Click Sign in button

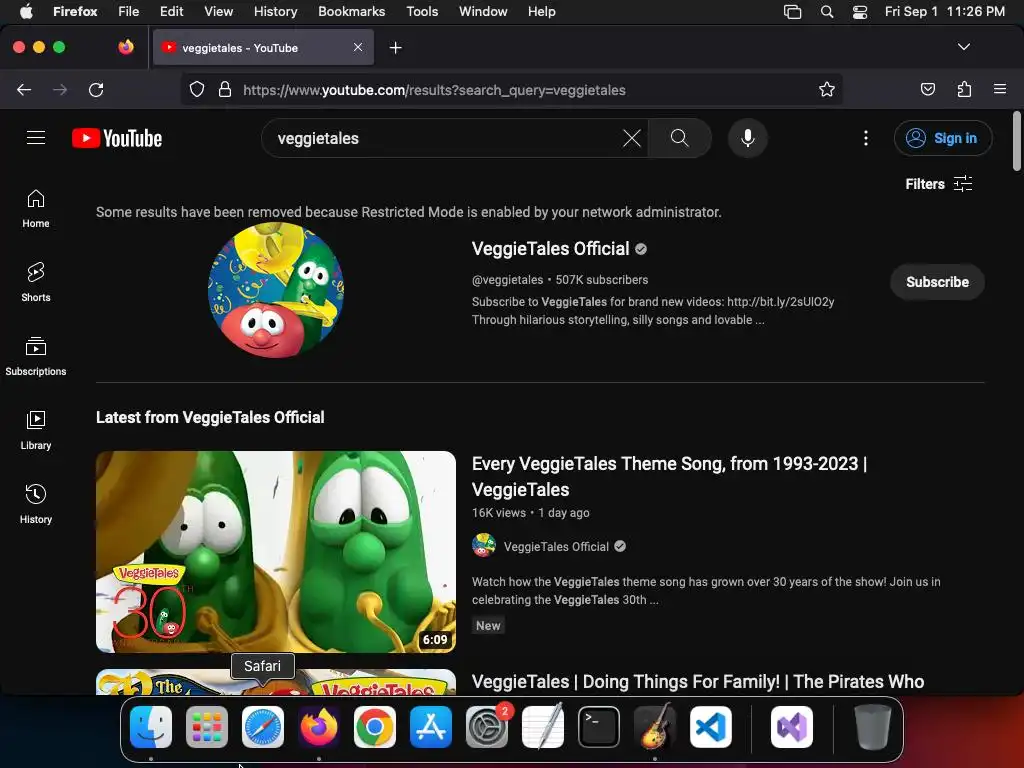click(x=942, y=138)
